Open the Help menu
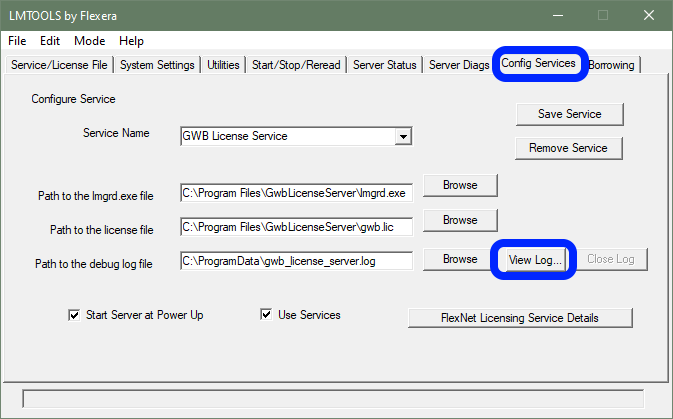 point(131,41)
